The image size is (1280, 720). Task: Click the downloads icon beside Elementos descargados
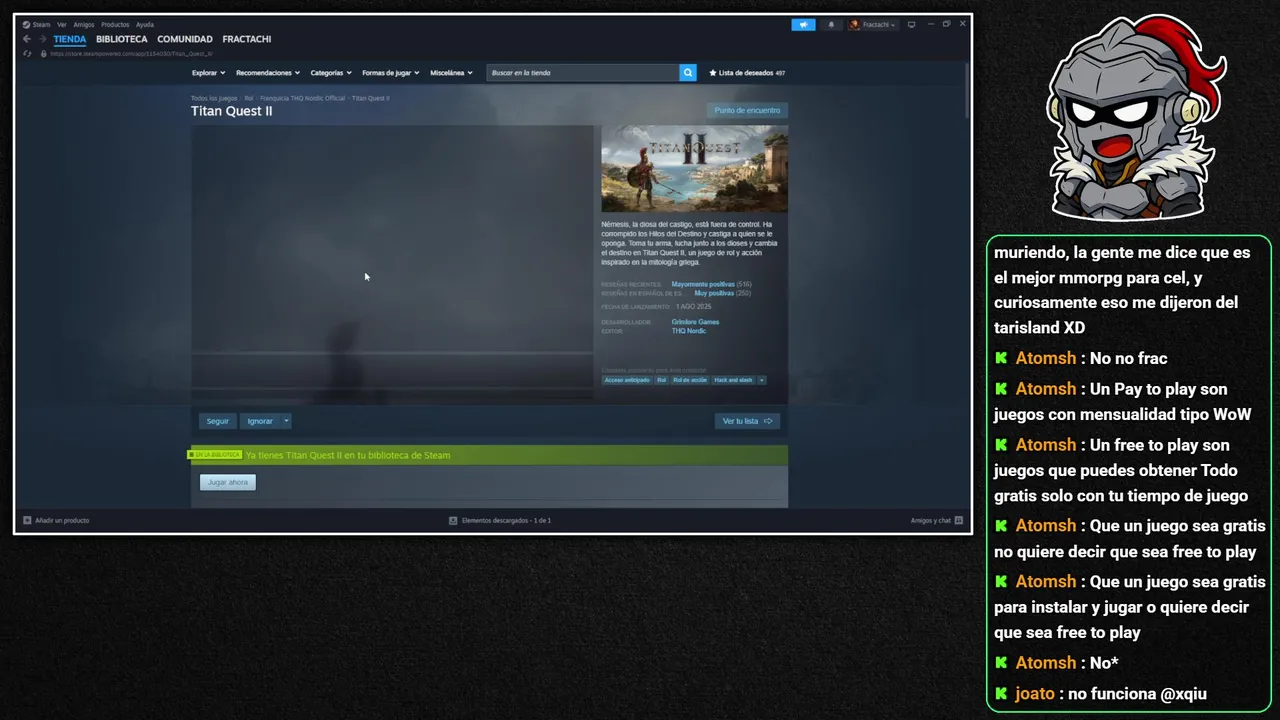[453, 520]
